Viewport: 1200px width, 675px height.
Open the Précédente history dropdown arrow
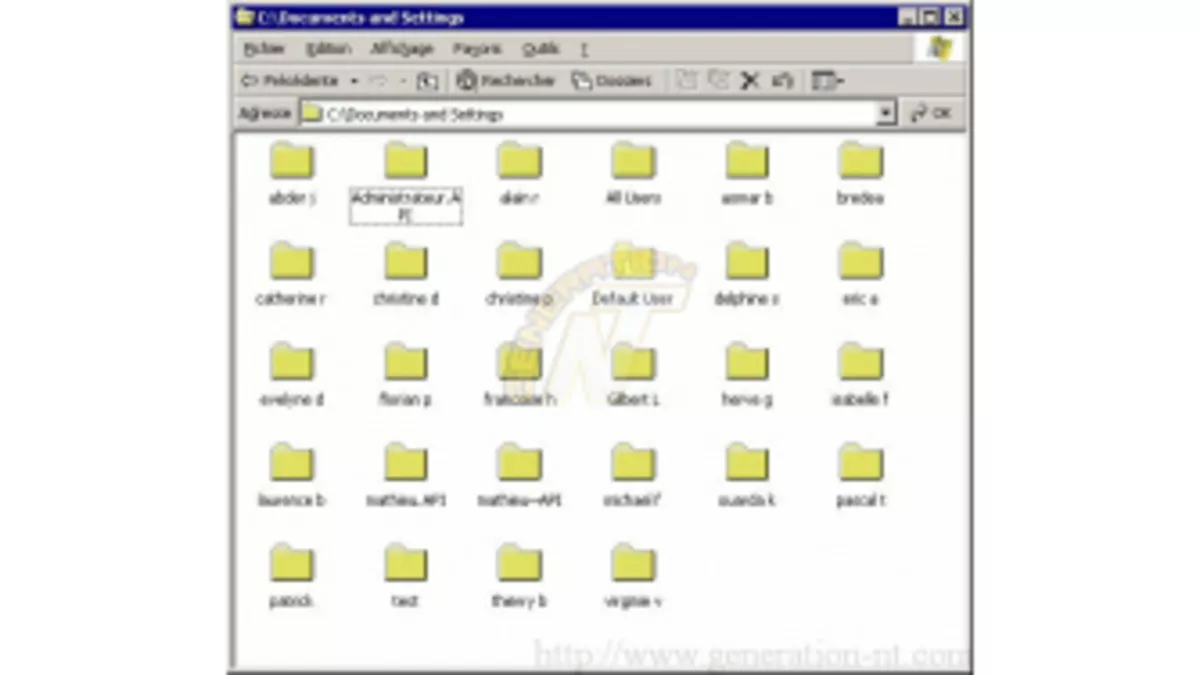click(x=354, y=81)
